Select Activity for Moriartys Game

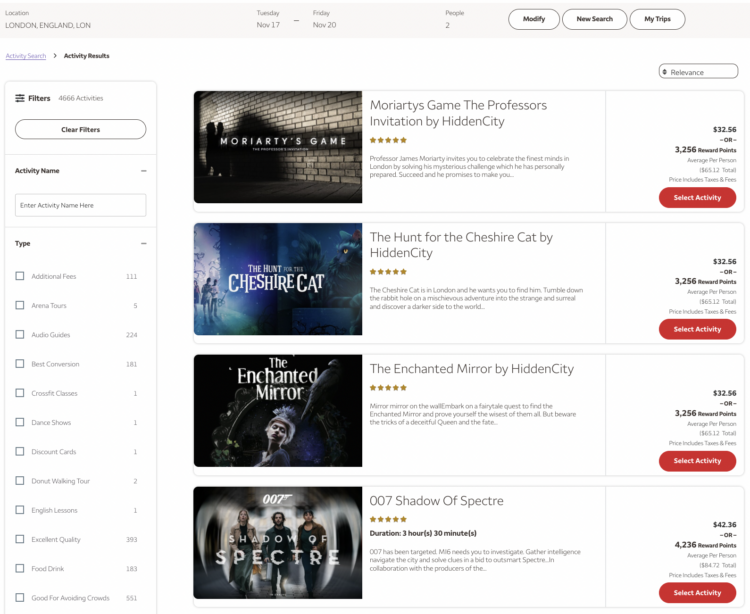click(697, 197)
